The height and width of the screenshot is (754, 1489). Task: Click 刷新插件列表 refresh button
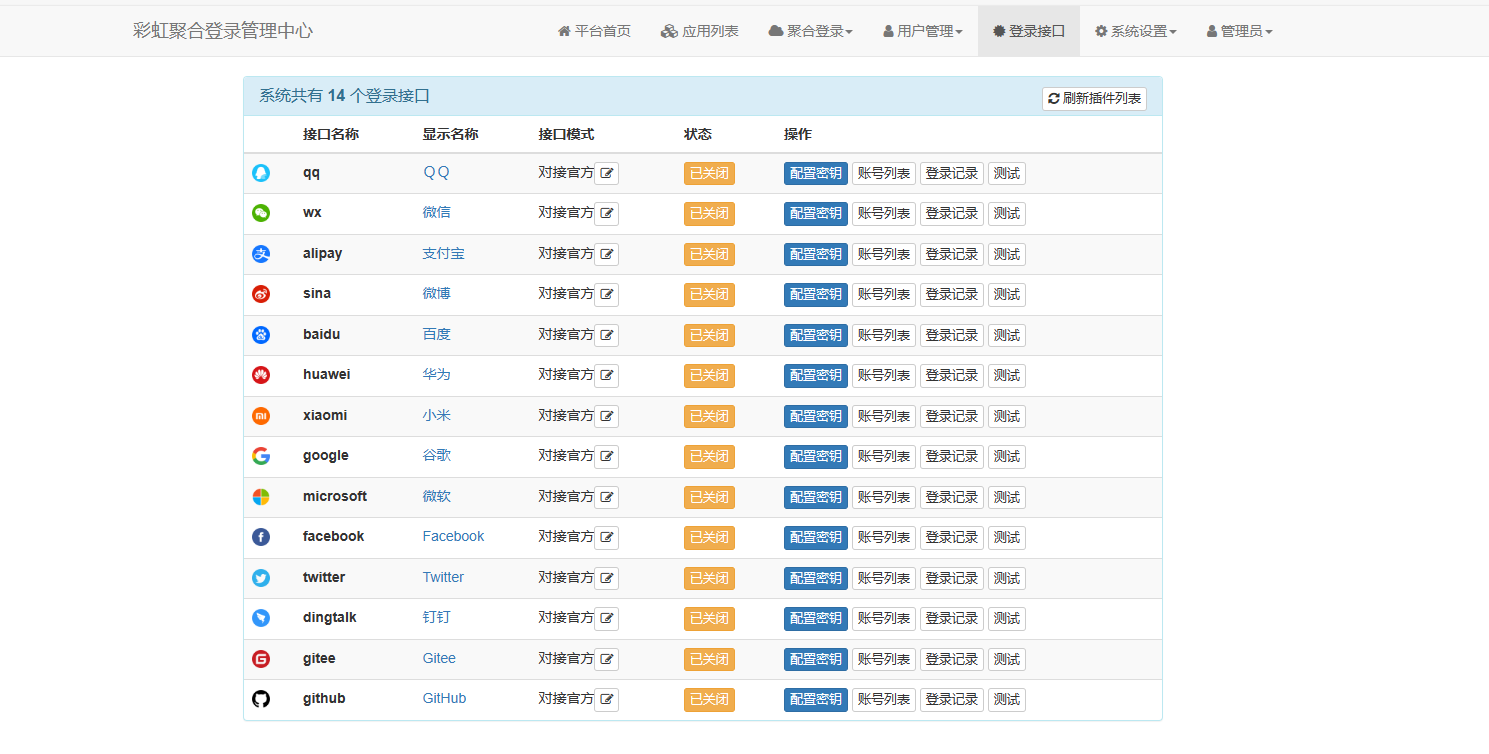coord(1094,98)
